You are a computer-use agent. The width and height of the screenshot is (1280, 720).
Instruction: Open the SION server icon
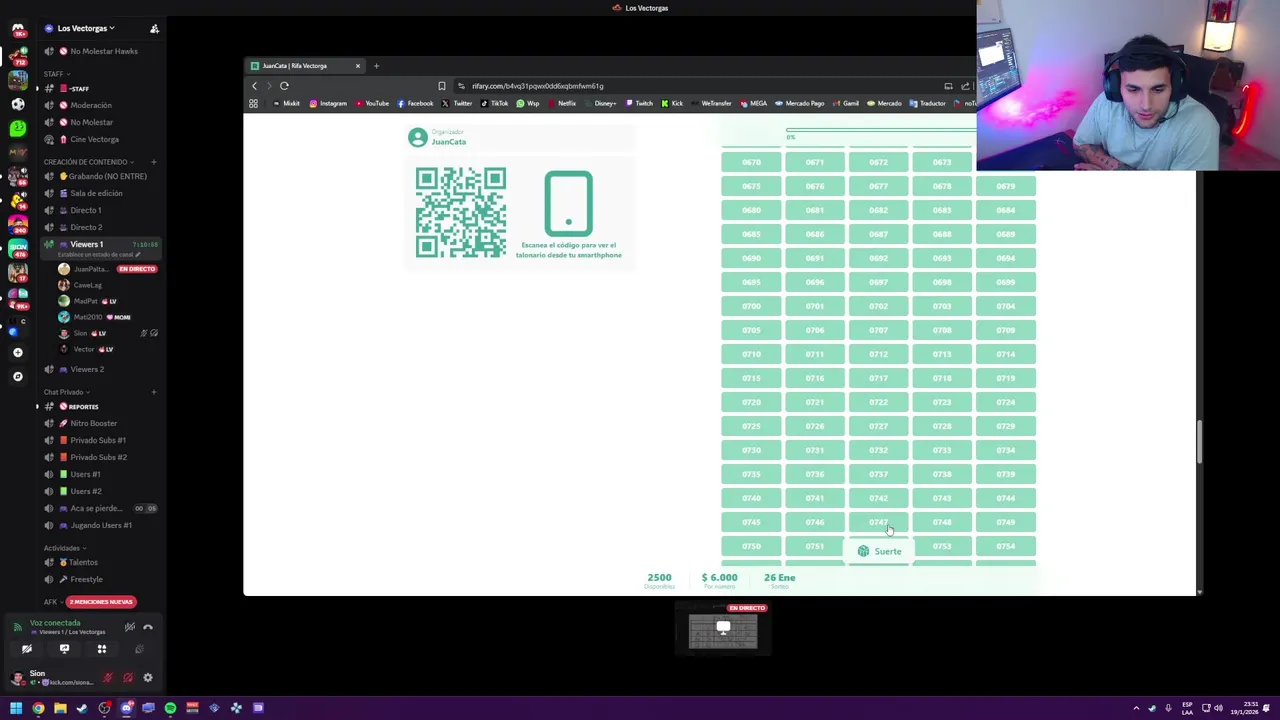click(x=17, y=248)
